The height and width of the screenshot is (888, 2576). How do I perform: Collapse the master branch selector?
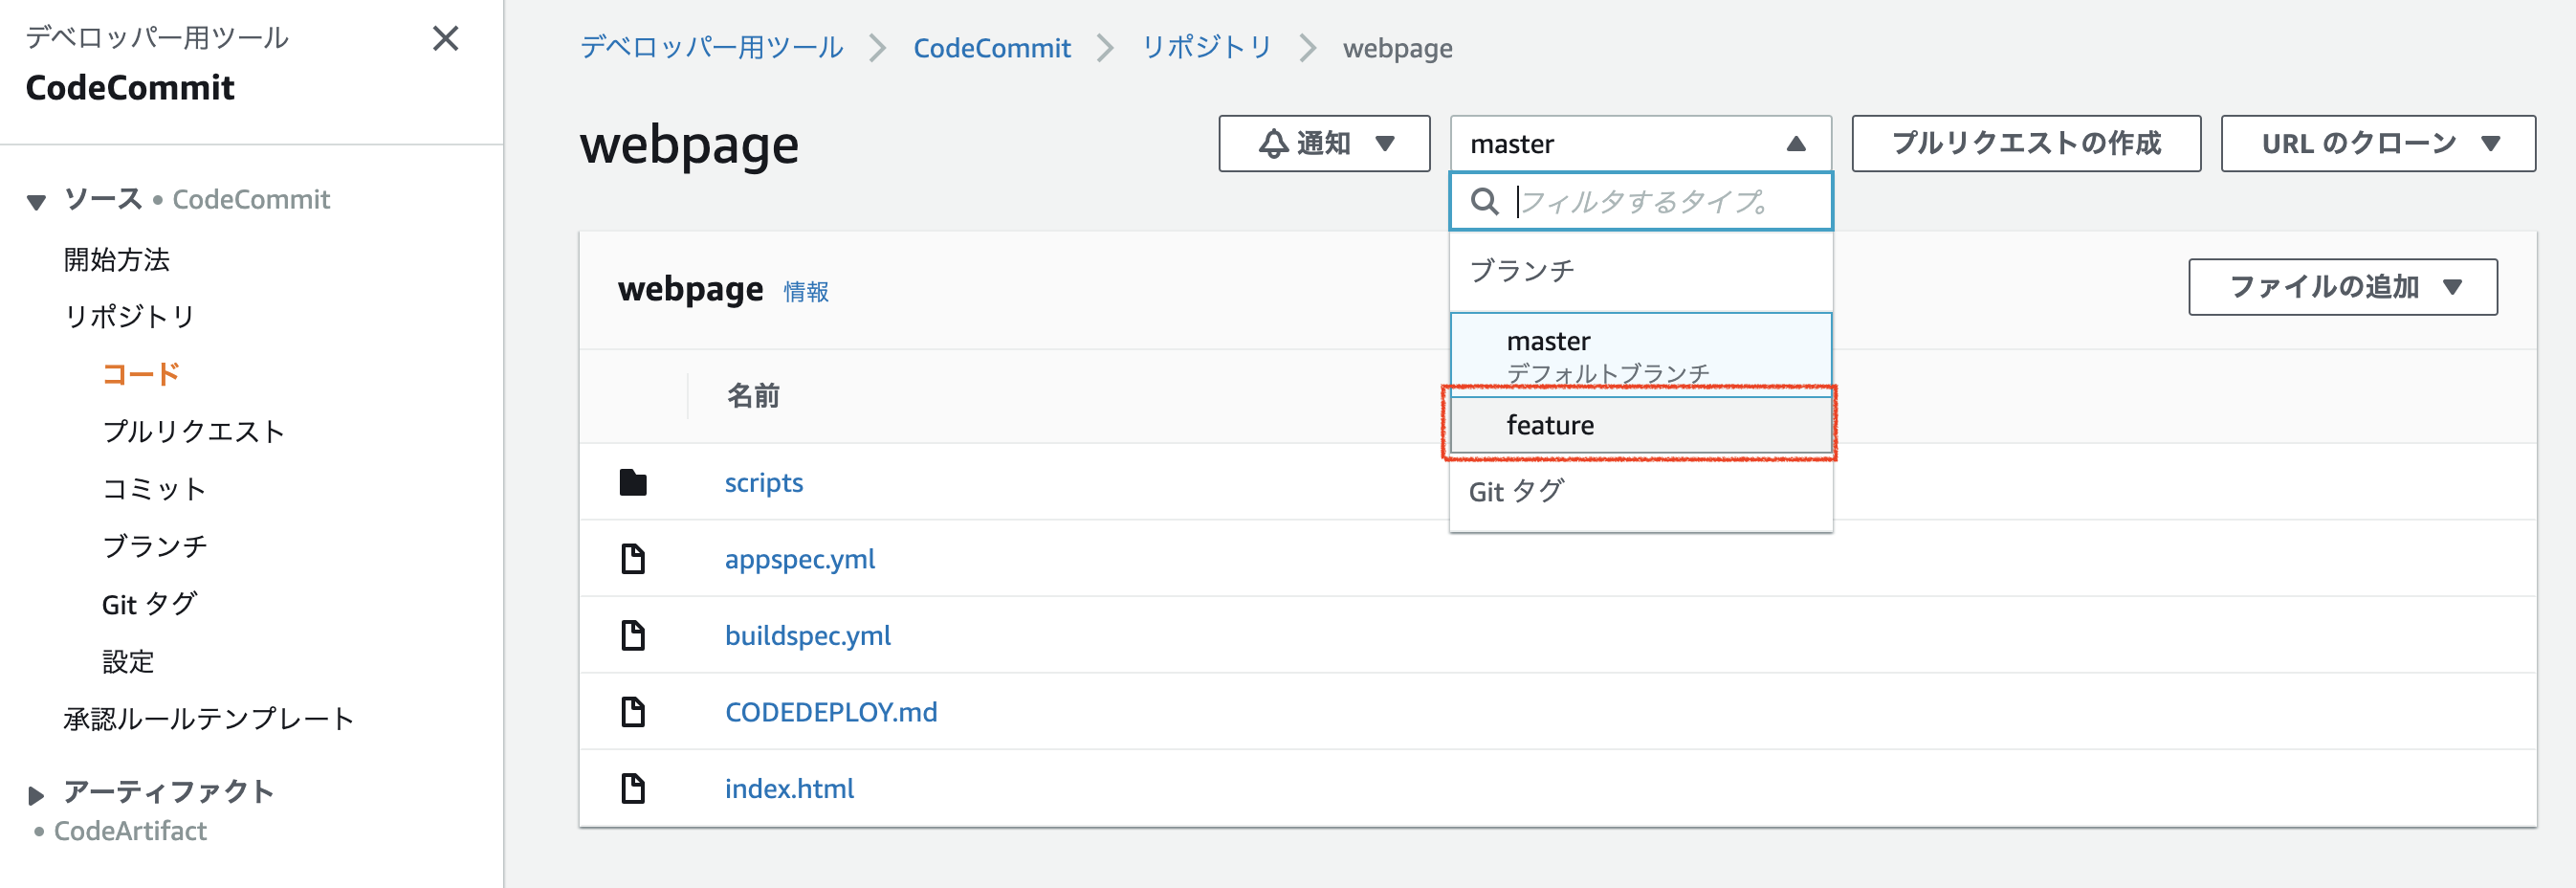point(1640,144)
